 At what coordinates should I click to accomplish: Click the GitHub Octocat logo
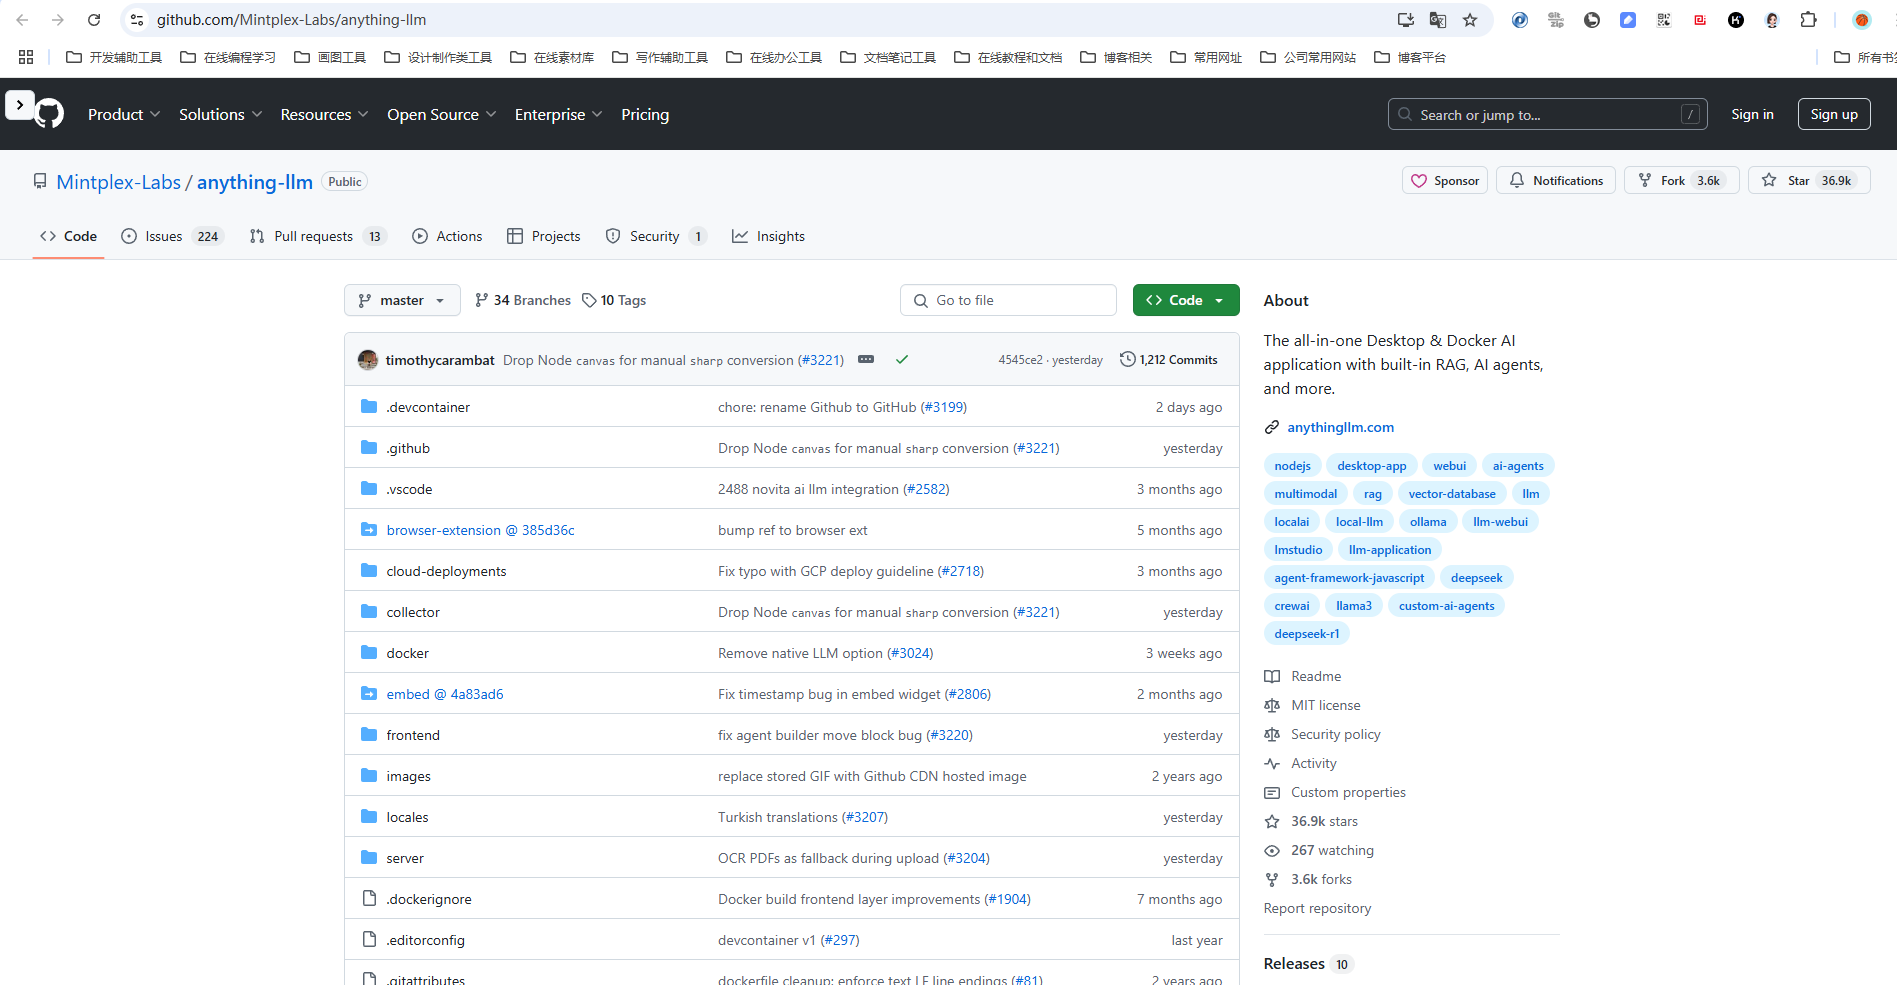pyautogui.click(x=49, y=114)
